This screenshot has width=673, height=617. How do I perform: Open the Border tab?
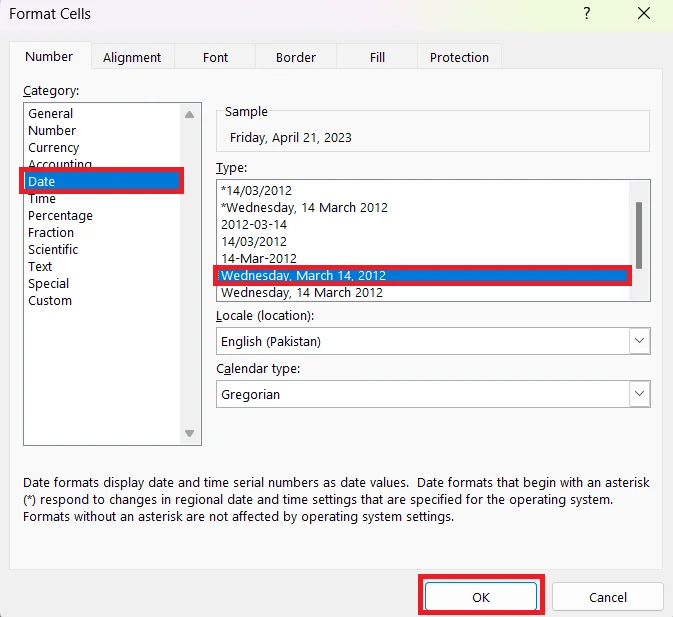296,57
